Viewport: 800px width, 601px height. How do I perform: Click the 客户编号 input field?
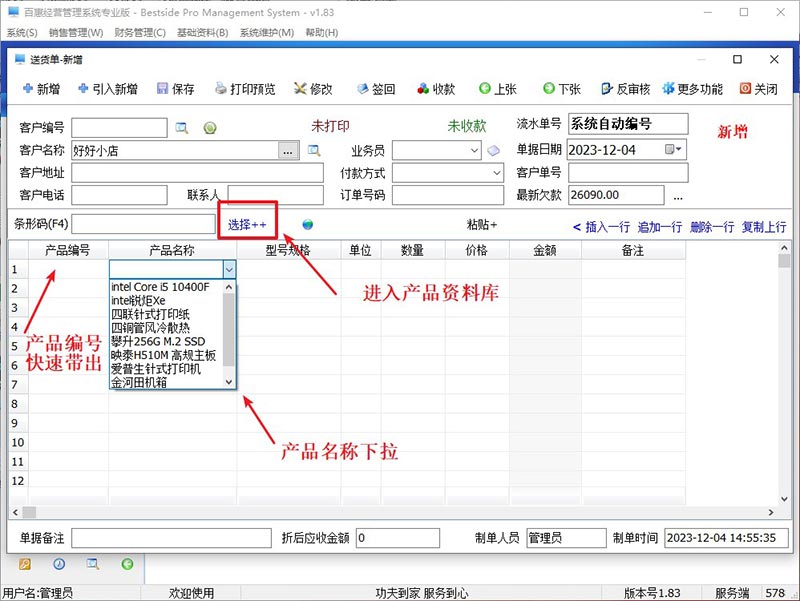[119, 128]
